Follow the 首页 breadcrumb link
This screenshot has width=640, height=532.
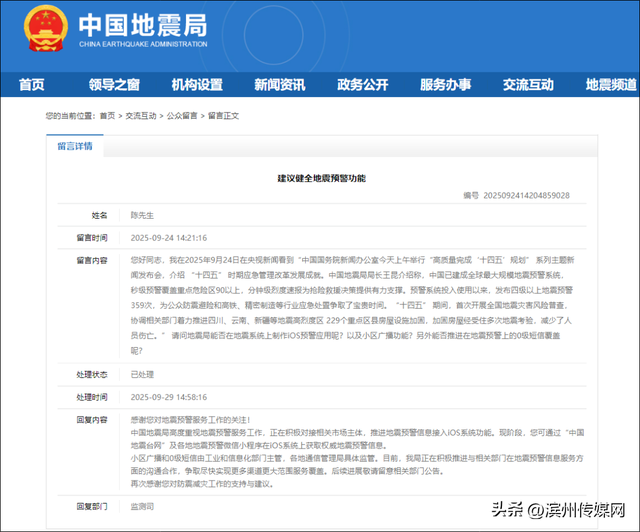107,116
